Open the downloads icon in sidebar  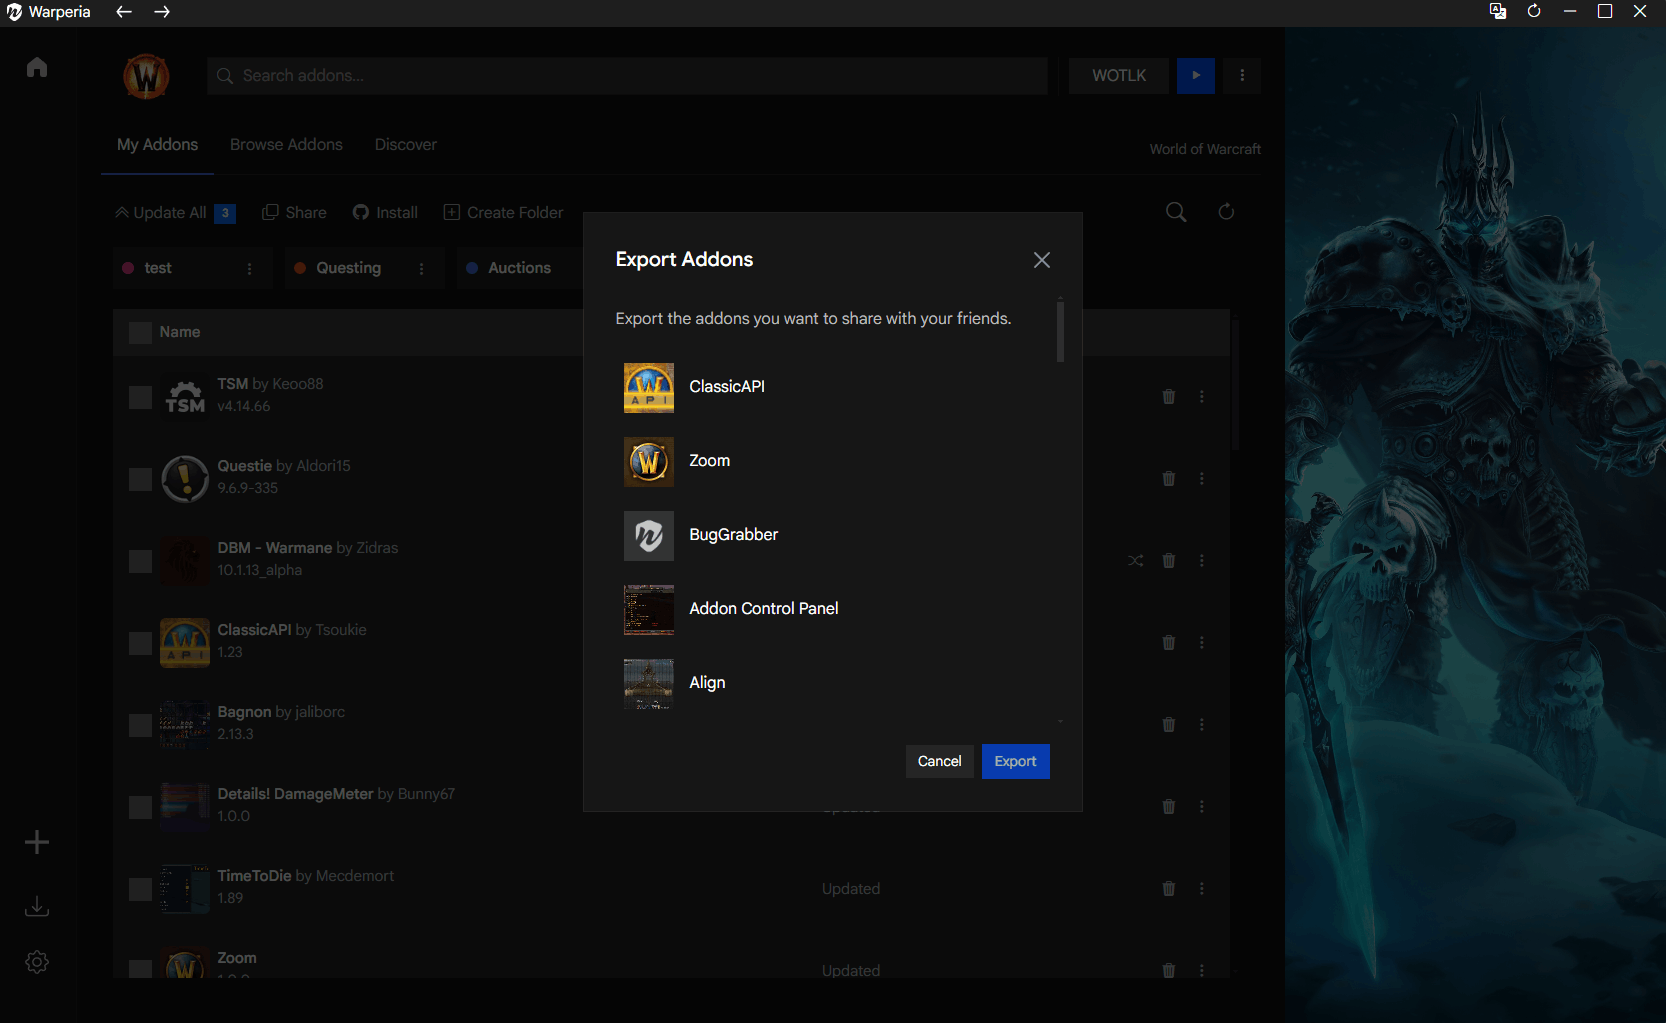(37, 906)
